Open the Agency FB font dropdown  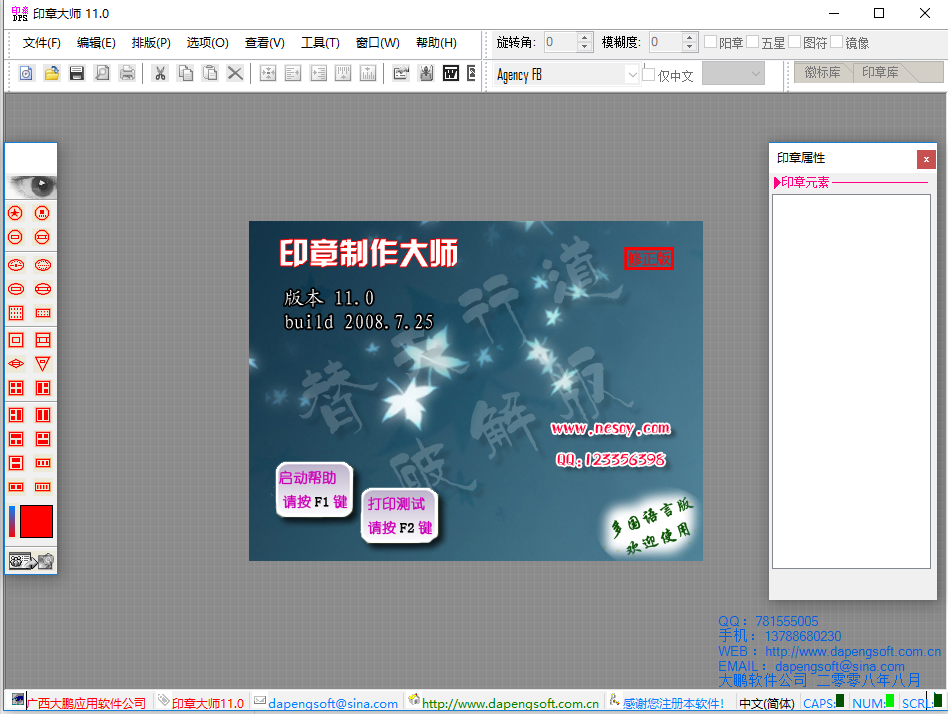pyautogui.click(x=632, y=74)
